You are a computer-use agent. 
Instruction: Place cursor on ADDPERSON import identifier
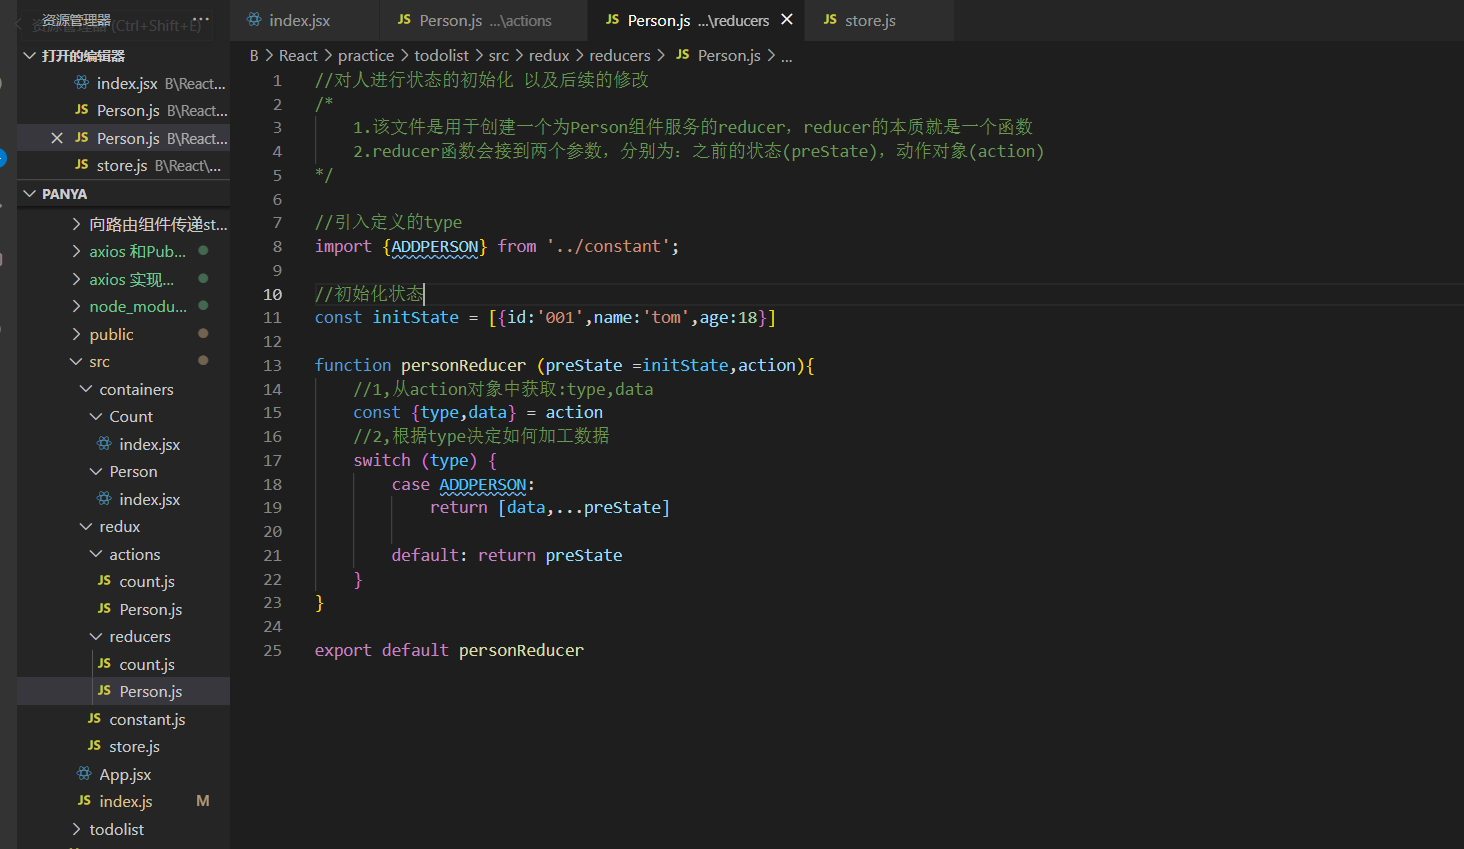tap(434, 247)
